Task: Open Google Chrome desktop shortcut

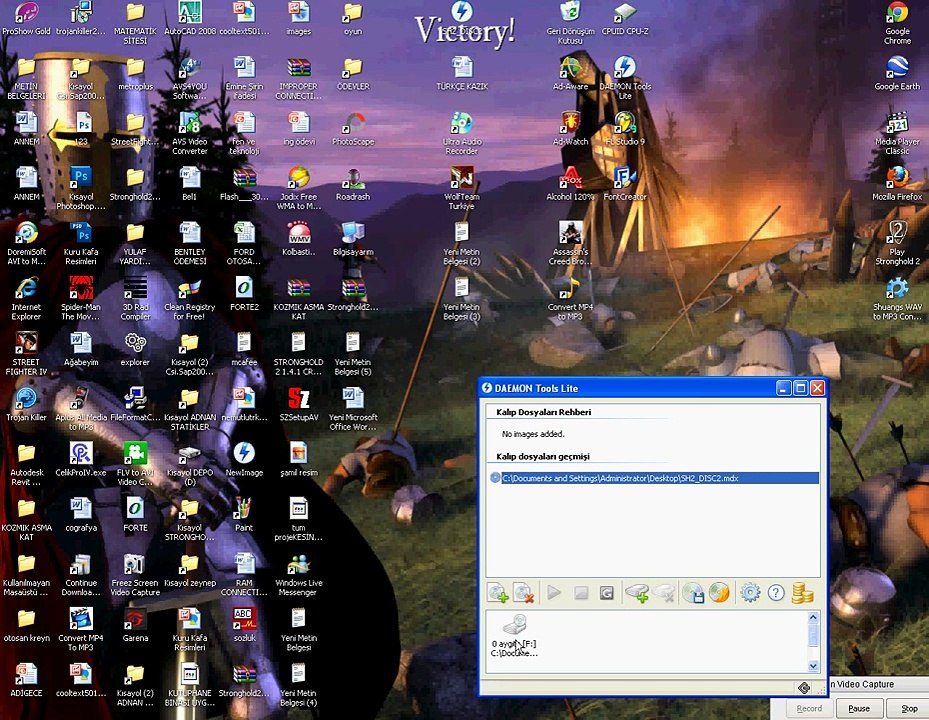Action: pyautogui.click(x=897, y=23)
